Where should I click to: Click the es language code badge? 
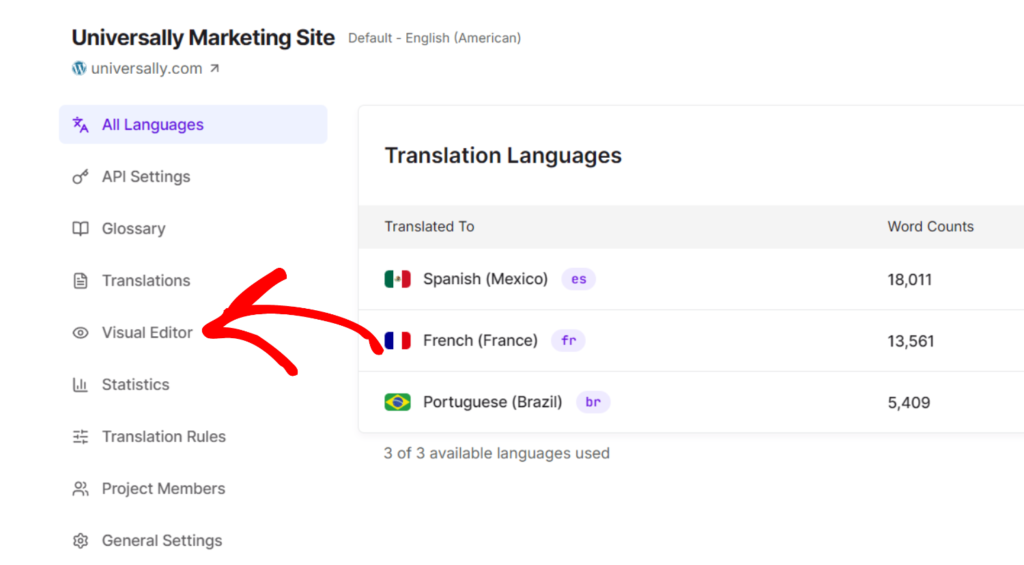[579, 279]
